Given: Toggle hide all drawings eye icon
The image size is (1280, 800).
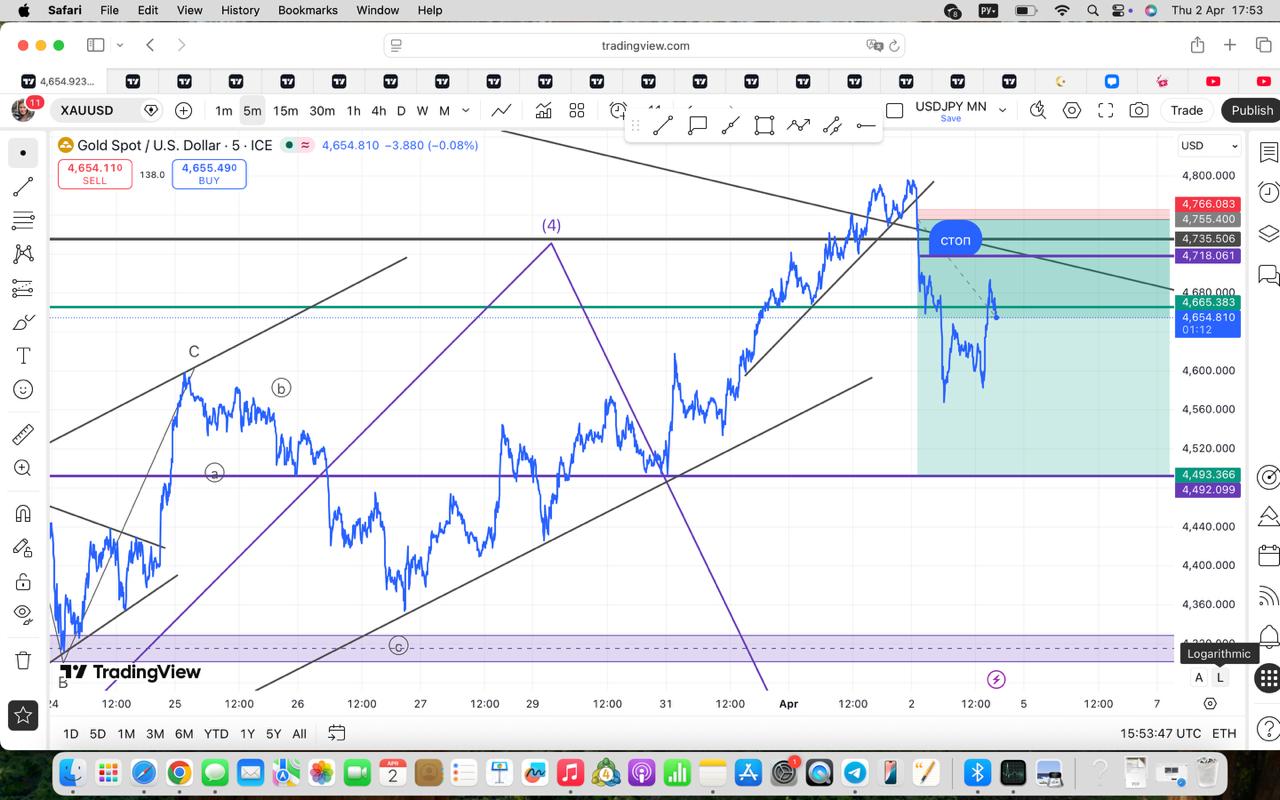Looking at the screenshot, I should coord(23,613).
